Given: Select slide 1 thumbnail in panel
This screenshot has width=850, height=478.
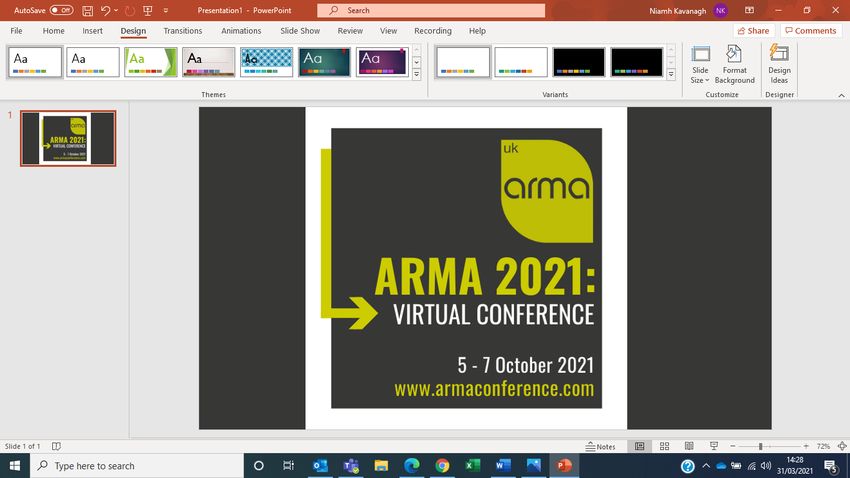Looking at the screenshot, I should [68, 138].
